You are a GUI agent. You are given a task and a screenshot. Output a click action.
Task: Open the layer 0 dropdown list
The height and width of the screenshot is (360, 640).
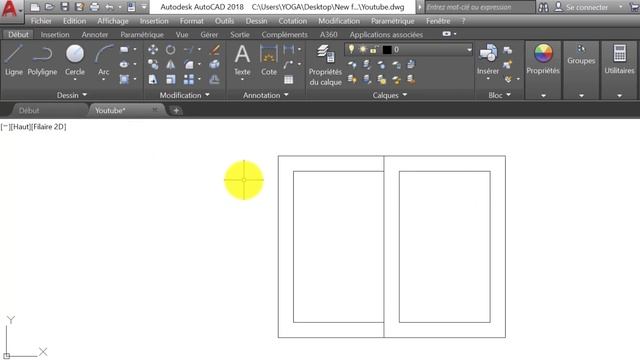[x=469, y=50]
